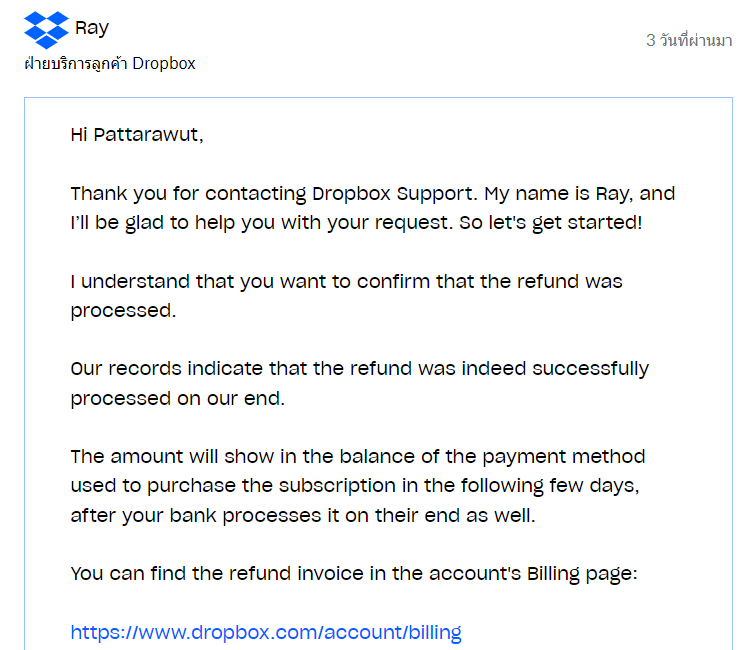
Task: Click the line about payment method balance
Action: click(358, 457)
